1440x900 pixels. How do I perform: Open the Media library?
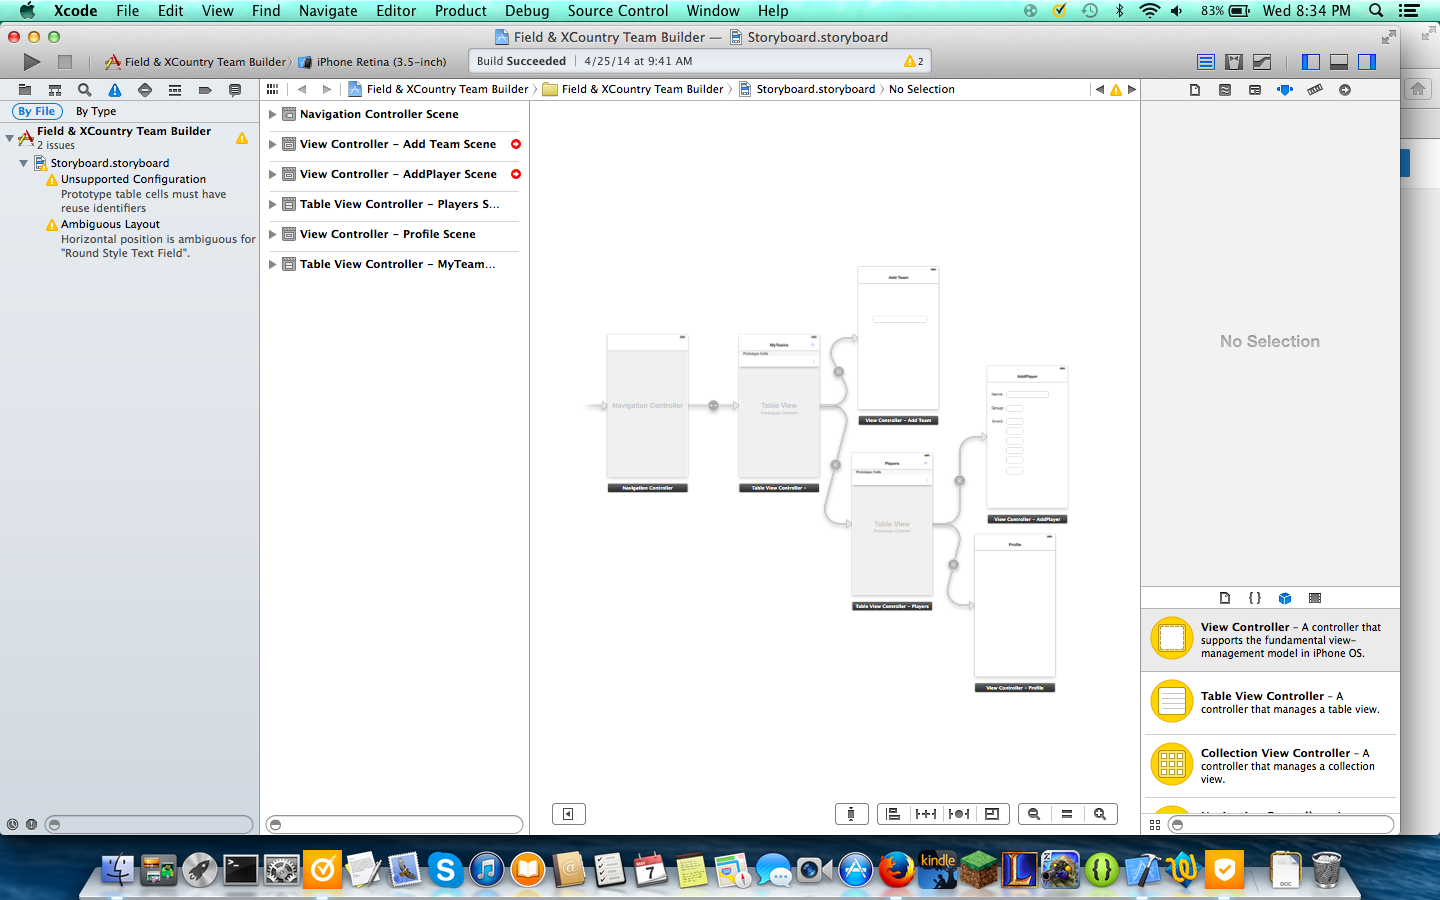click(1315, 598)
